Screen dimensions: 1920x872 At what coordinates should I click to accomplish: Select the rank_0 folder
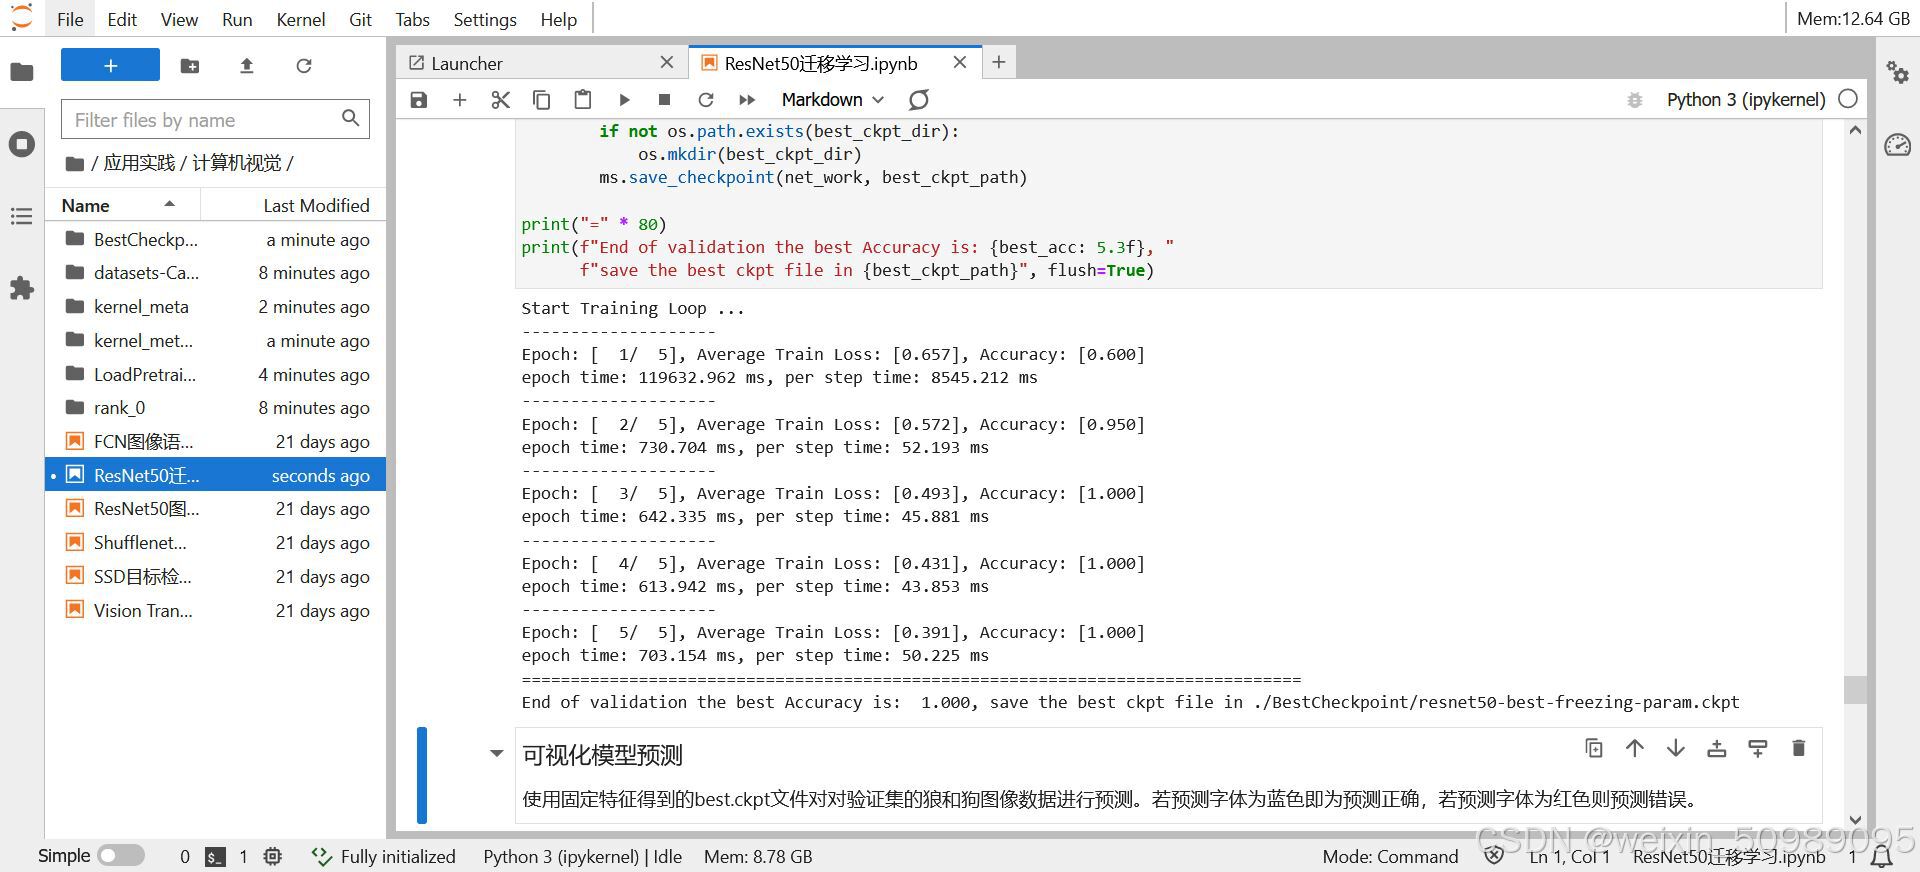(x=216, y=408)
